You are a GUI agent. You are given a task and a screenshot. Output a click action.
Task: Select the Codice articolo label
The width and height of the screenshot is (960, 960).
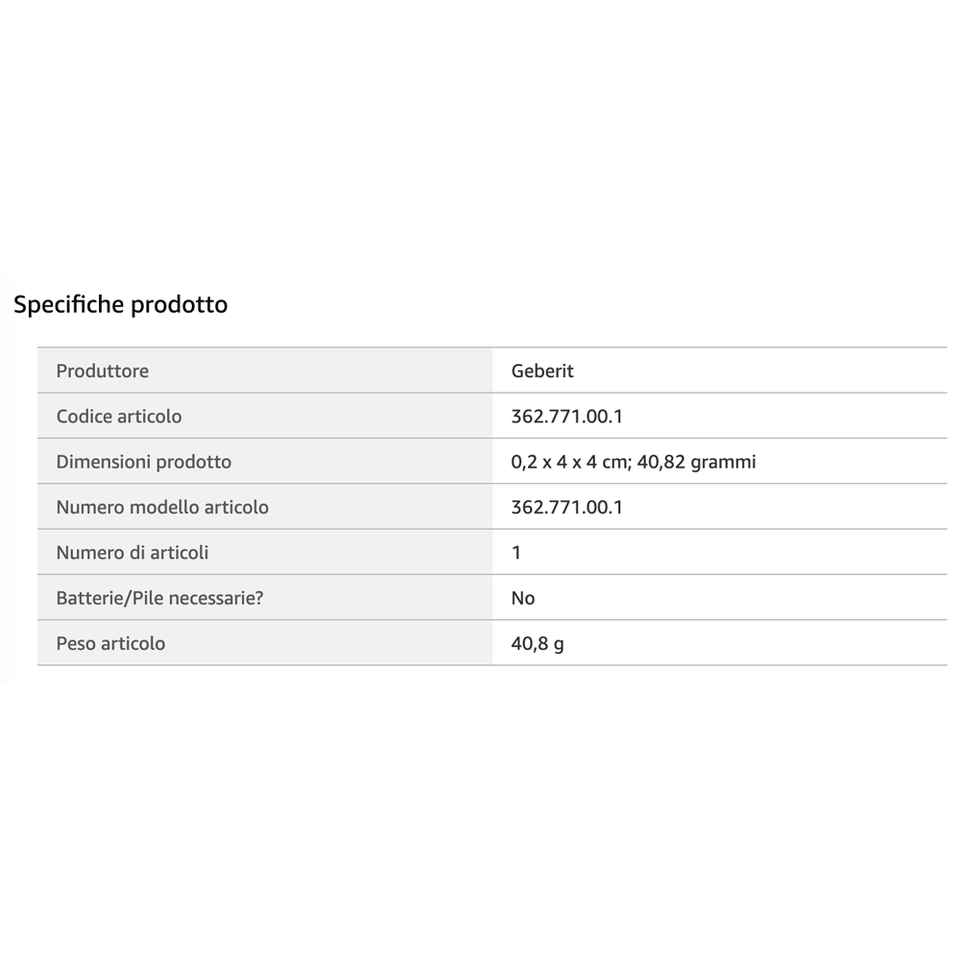119,416
